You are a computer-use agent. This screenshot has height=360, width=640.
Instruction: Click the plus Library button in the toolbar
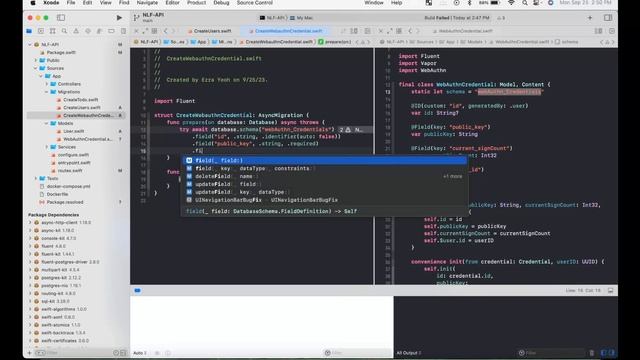pos(590,18)
